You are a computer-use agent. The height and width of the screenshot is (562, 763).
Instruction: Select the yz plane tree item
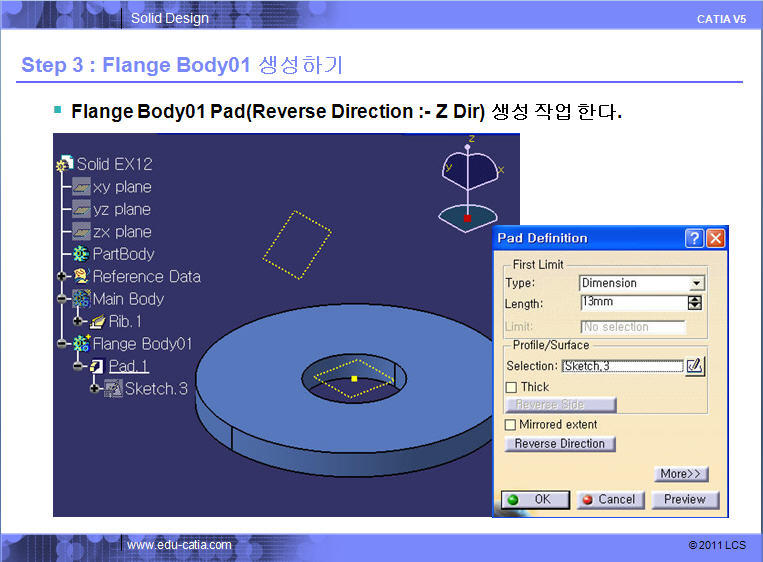pos(121,209)
